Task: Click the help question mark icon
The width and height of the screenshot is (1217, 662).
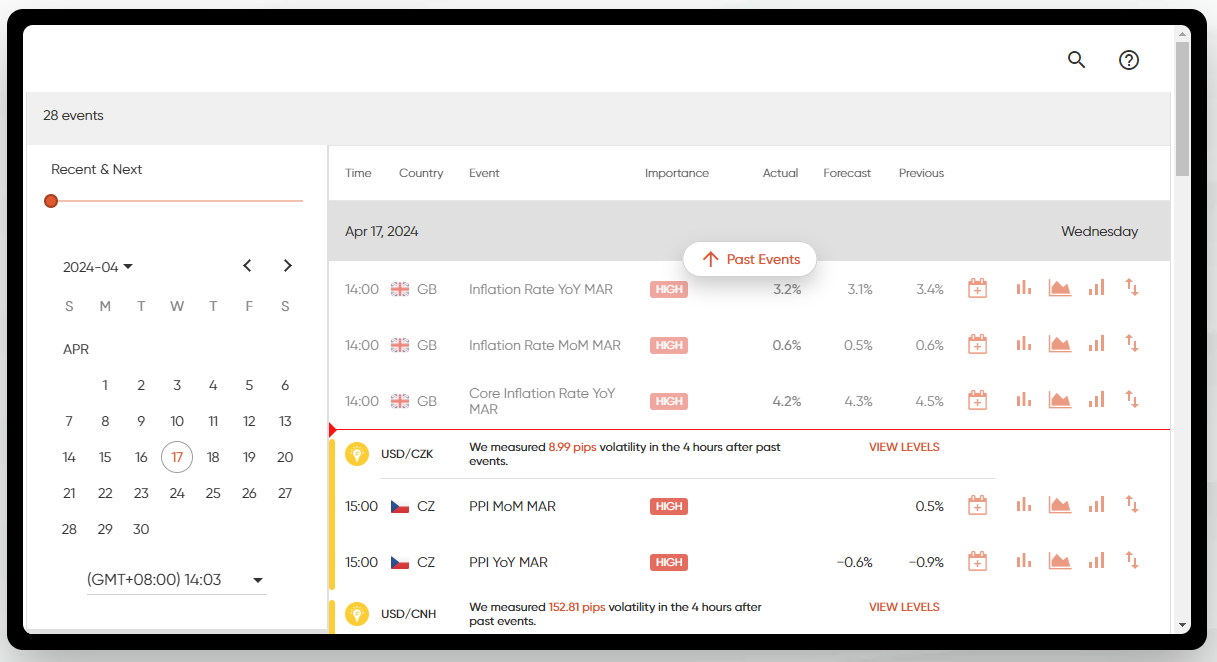Action: 1128,60
